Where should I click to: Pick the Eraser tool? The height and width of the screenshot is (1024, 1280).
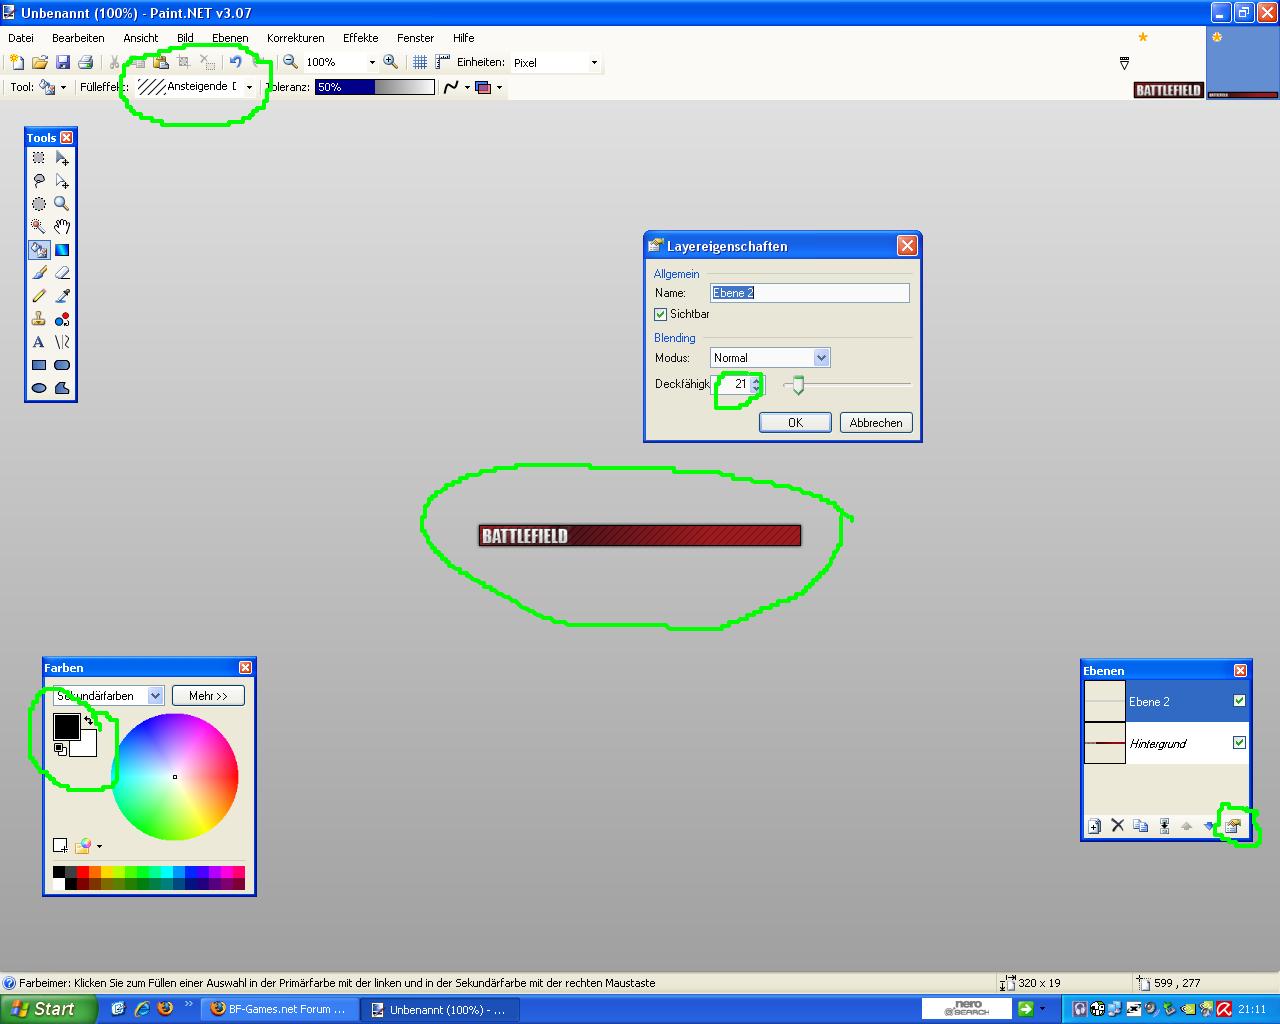(62, 273)
